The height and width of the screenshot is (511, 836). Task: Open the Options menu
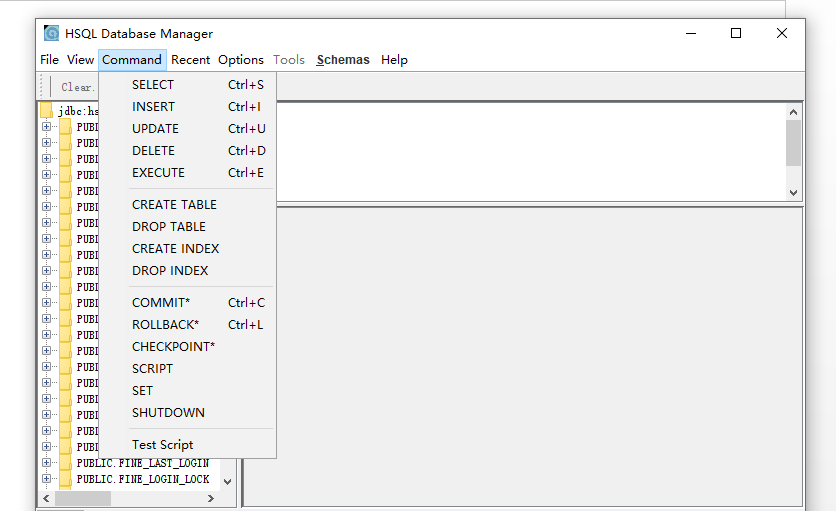(240, 60)
